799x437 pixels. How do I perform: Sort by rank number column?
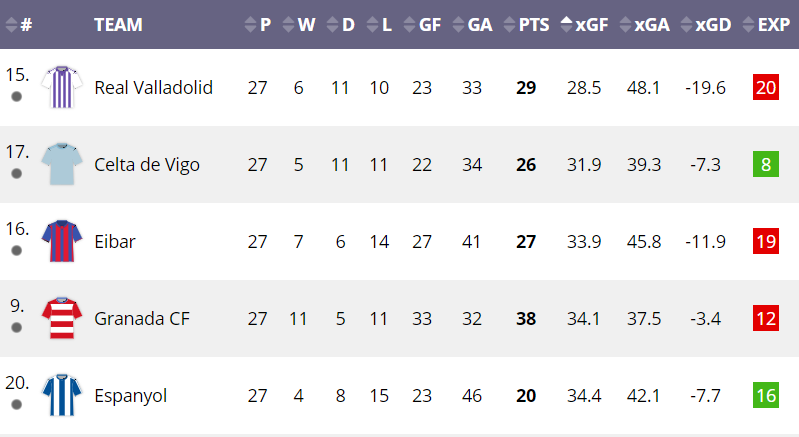pos(19,24)
